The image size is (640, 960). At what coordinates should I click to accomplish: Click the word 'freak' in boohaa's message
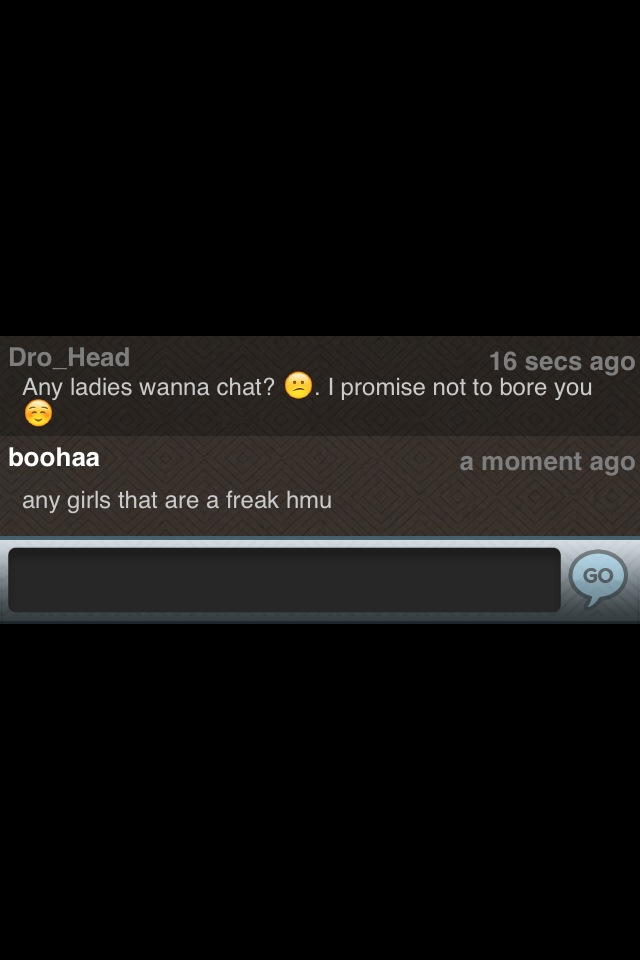(253, 500)
